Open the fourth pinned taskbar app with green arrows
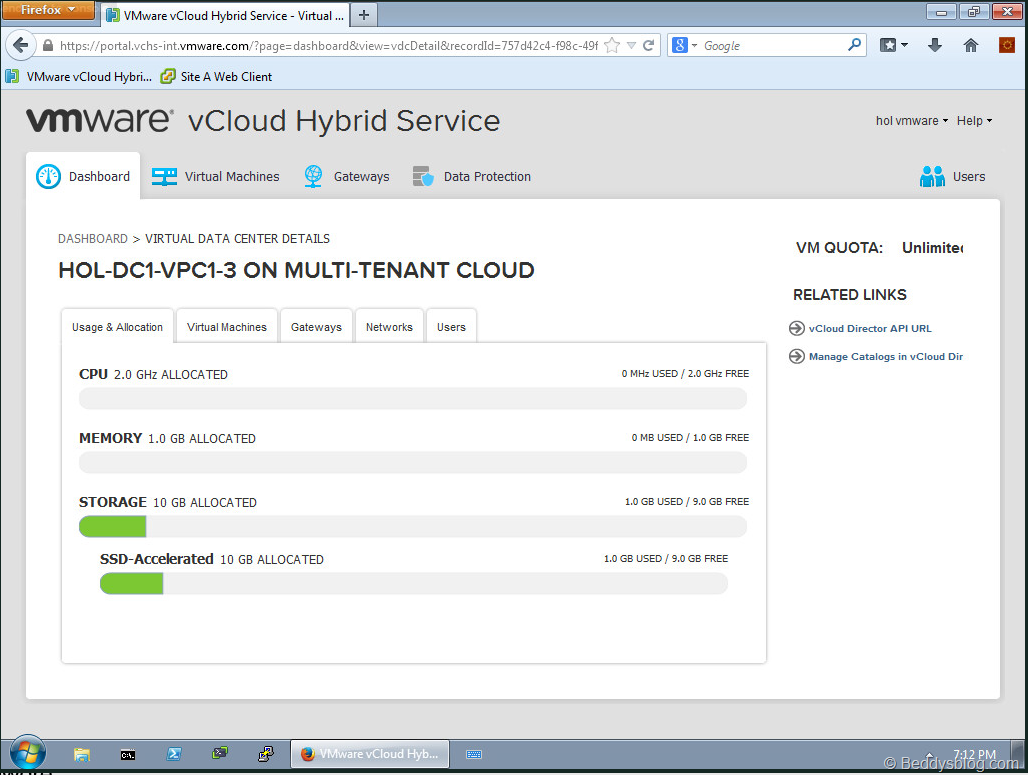1028x775 pixels. pyautogui.click(x=220, y=753)
